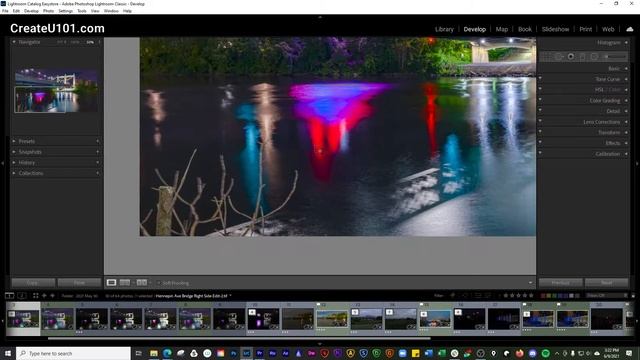This screenshot has height=360, width=640.
Task: Go forward to the next photo source
Action: 52,296
